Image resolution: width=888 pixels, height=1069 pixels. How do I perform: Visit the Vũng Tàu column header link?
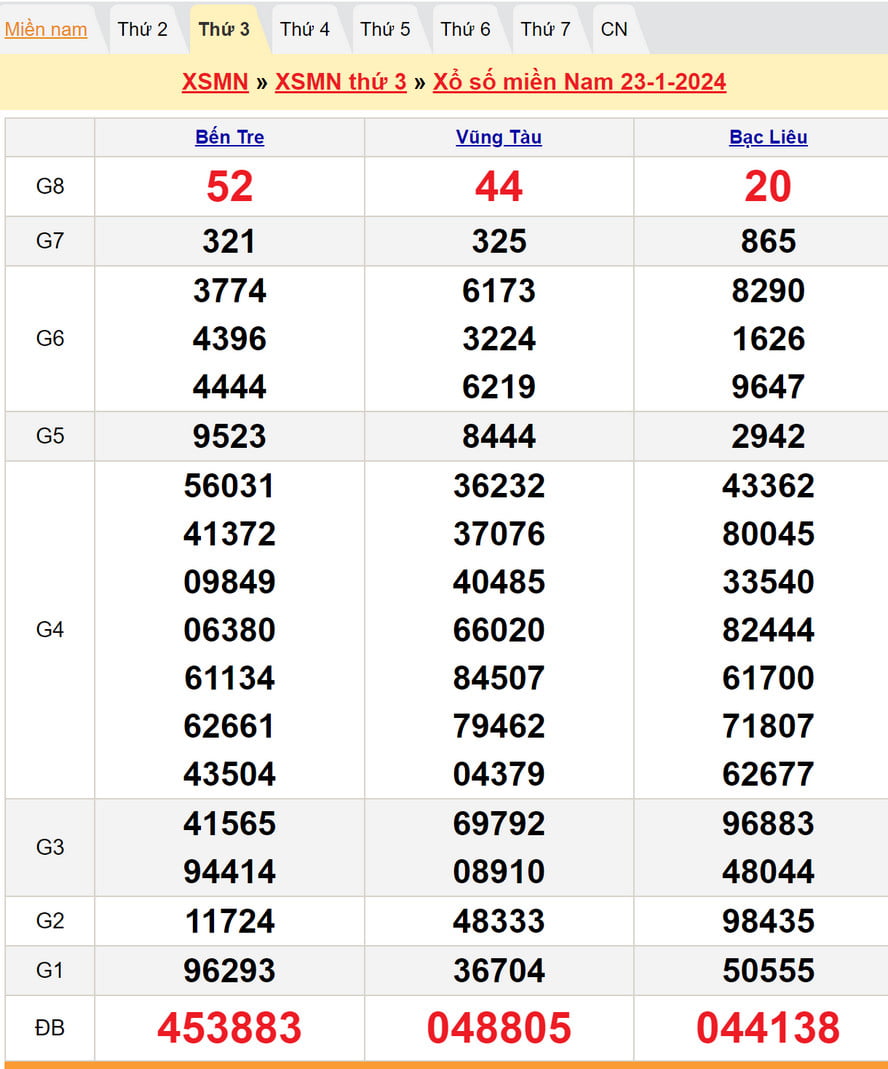click(x=499, y=137)
